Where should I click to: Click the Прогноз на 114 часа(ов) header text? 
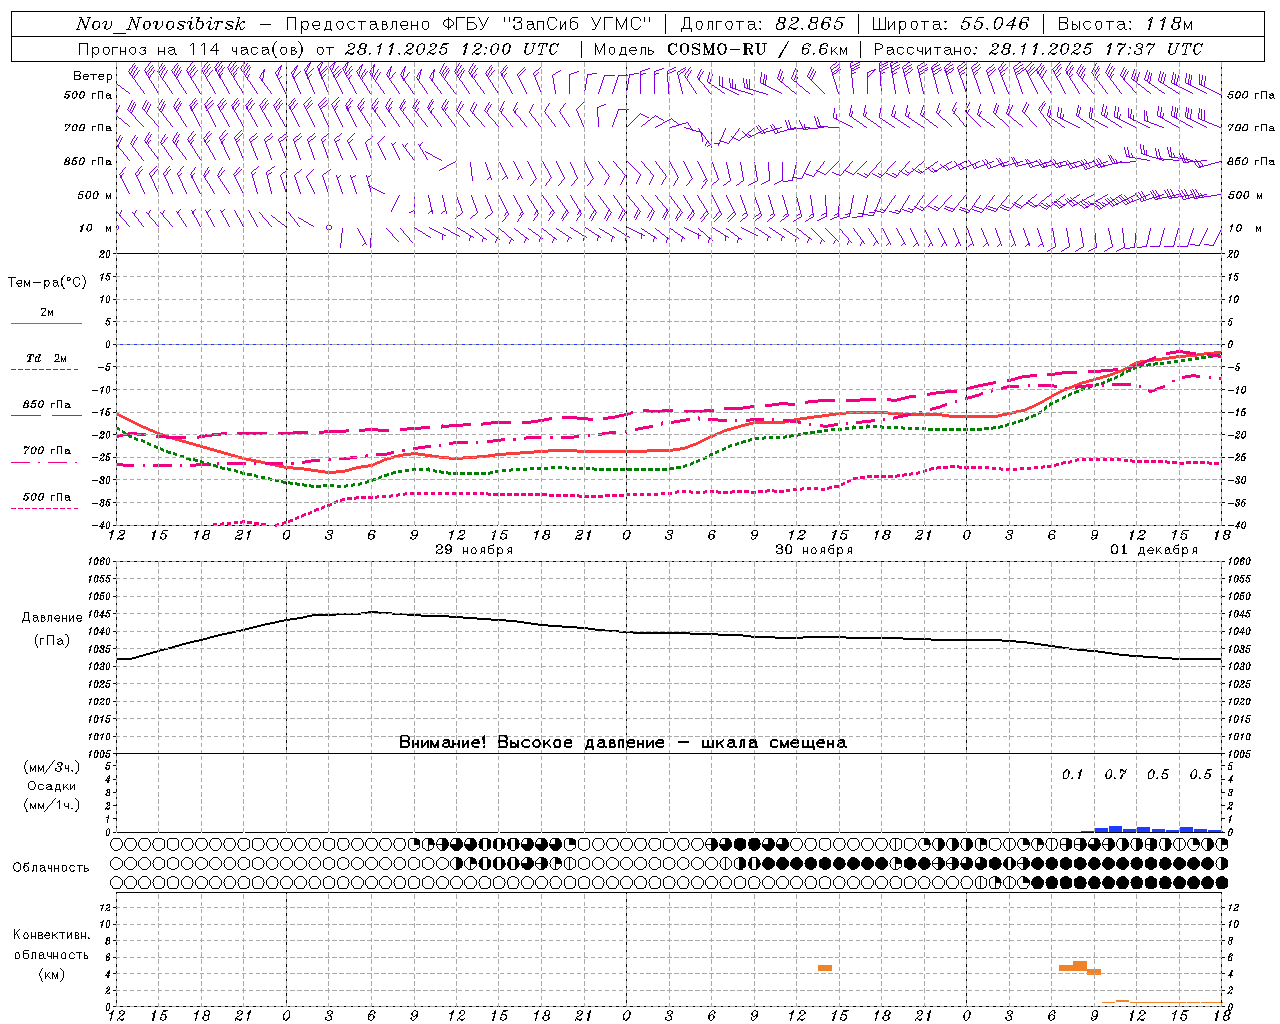point(193,49)
